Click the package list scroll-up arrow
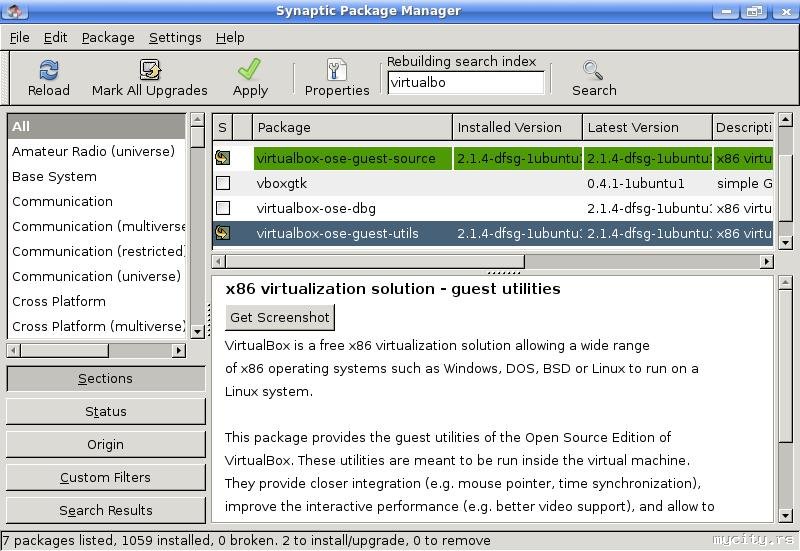 (786, 120)
